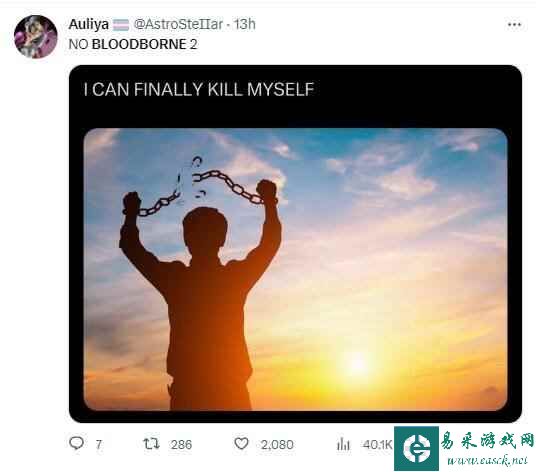Click the retweet count 286
Viewport: 536px width, 472px height.
182,444
